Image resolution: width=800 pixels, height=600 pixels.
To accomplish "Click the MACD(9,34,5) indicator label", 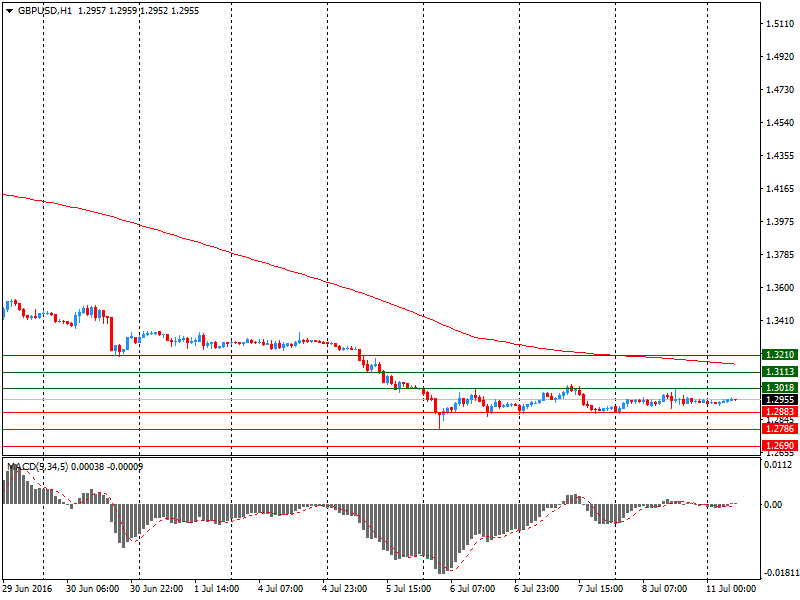I will click(37, 466).
